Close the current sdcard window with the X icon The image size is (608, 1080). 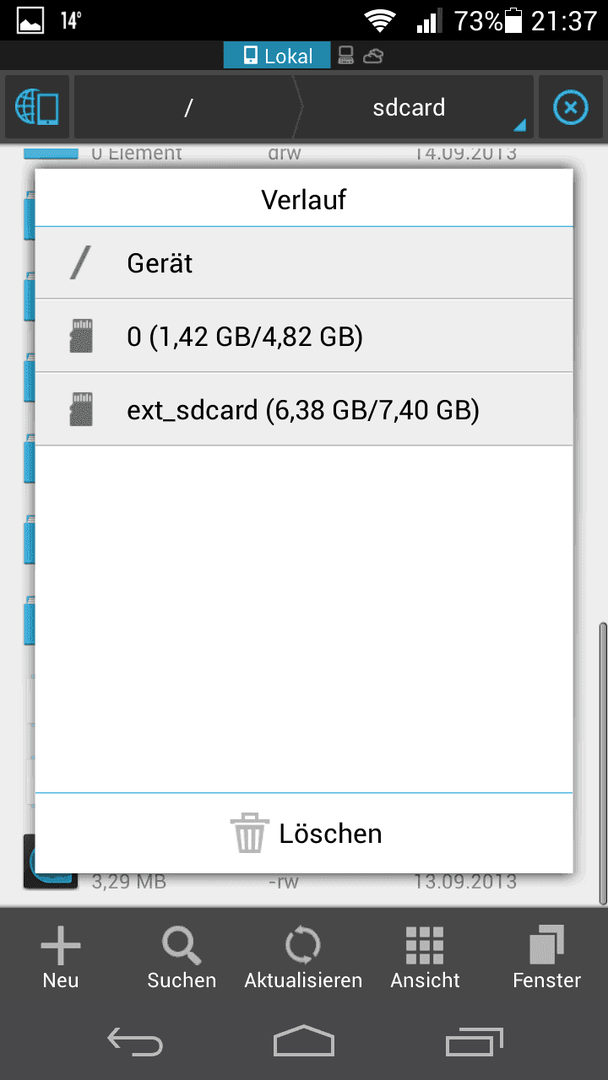(571, 107)
